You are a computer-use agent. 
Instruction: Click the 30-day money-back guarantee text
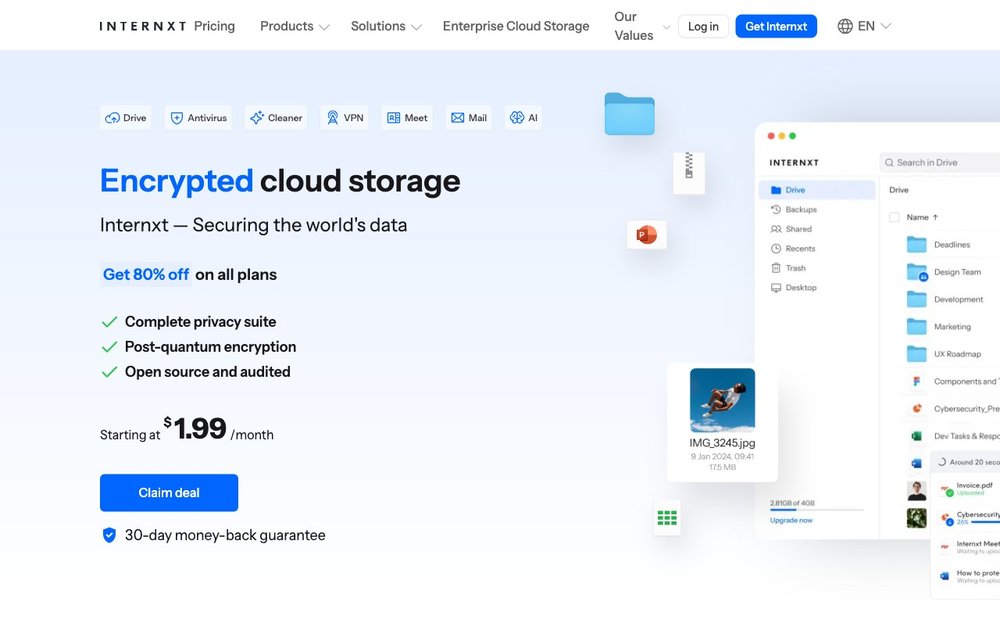point(225,535)
